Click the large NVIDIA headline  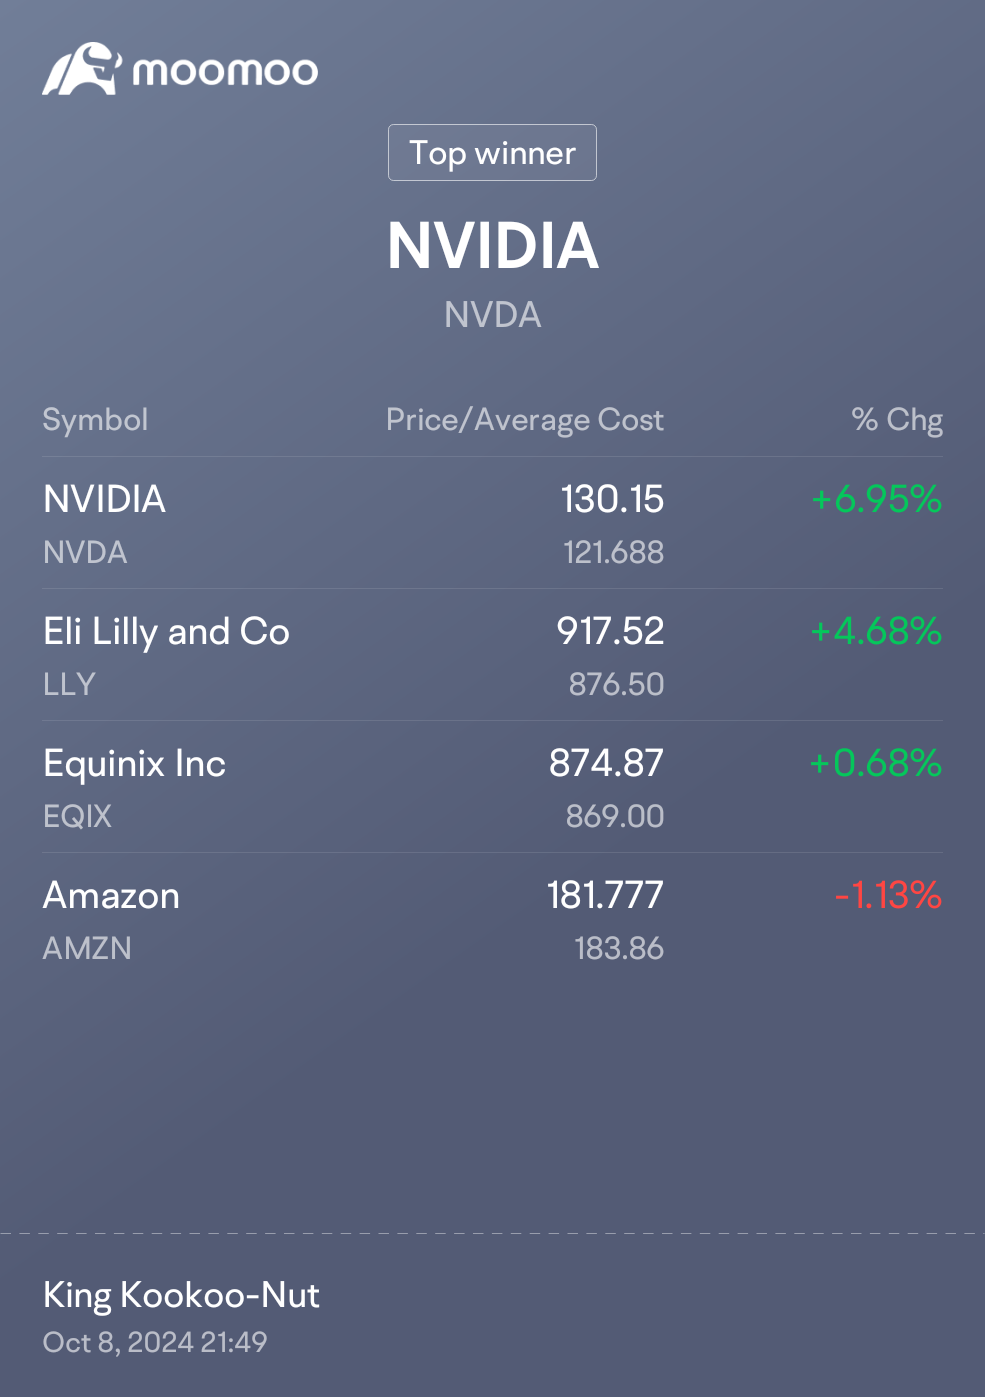click(493, 245)
